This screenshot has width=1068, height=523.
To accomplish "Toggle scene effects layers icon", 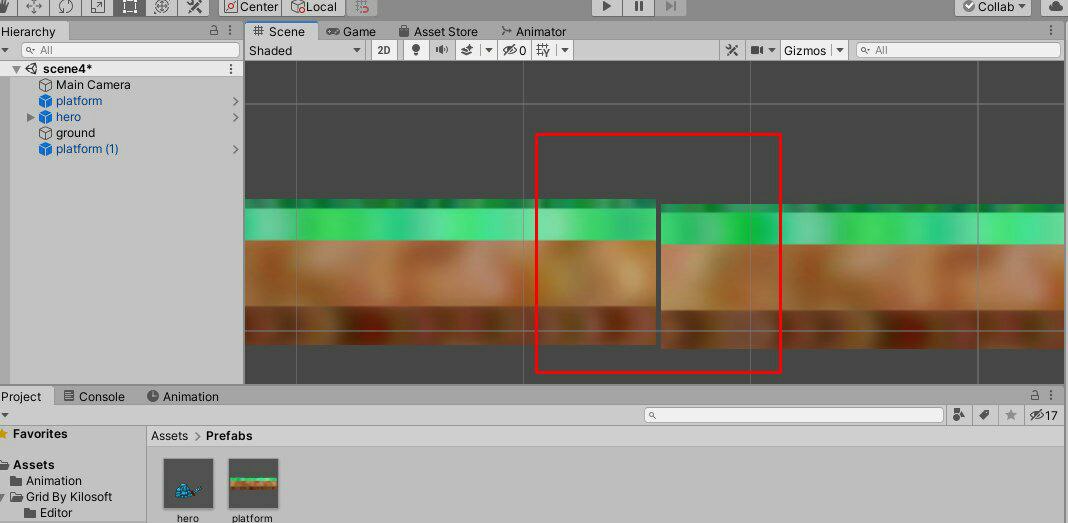I will [467, 50].
